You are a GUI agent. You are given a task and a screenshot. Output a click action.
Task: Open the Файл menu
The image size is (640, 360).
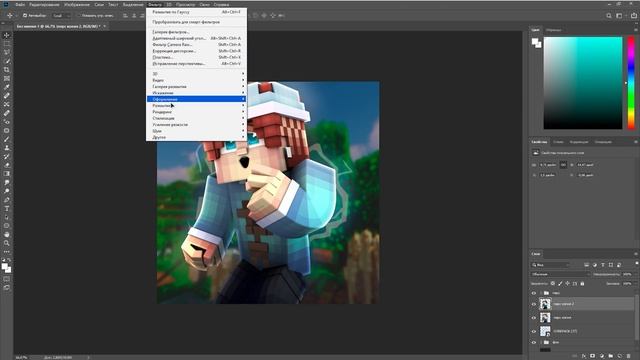[x=20, y=4]
